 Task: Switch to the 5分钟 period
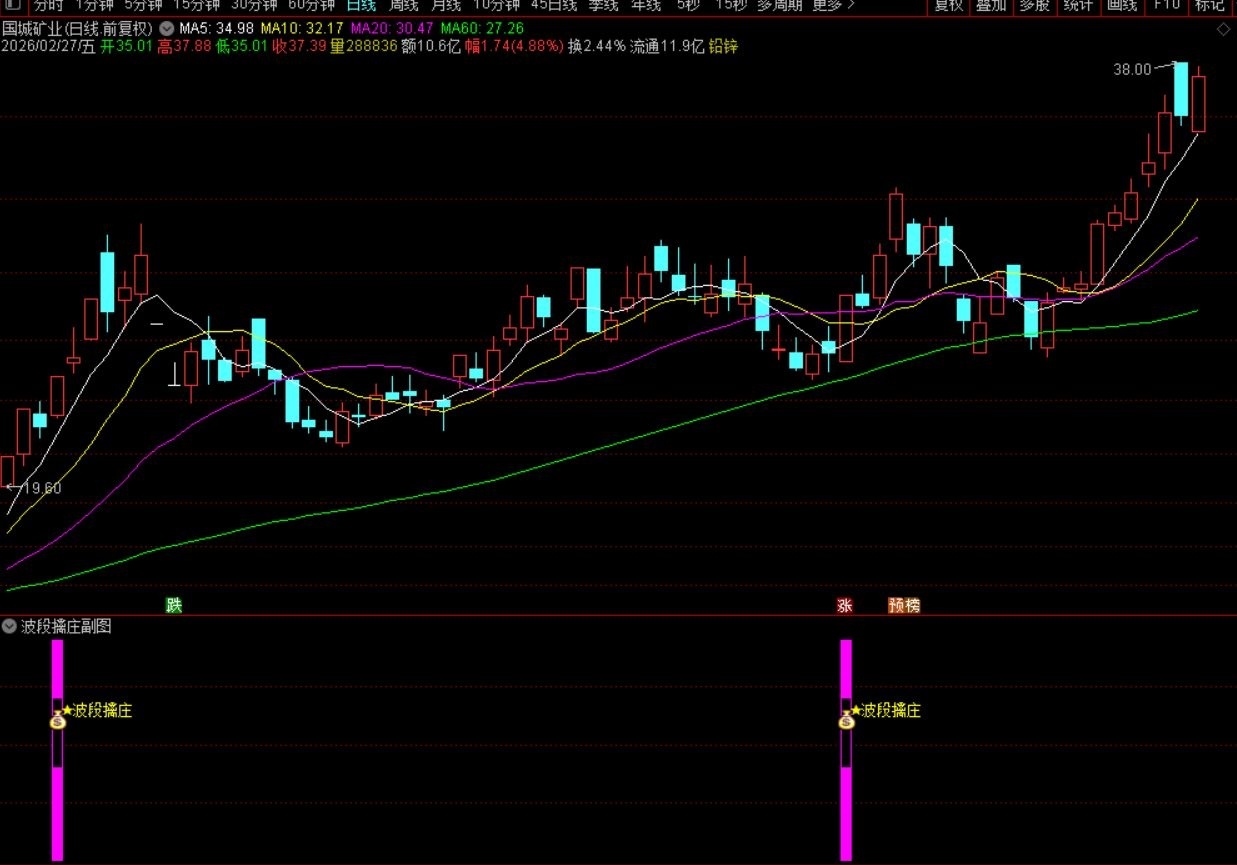tap(143, 5)
